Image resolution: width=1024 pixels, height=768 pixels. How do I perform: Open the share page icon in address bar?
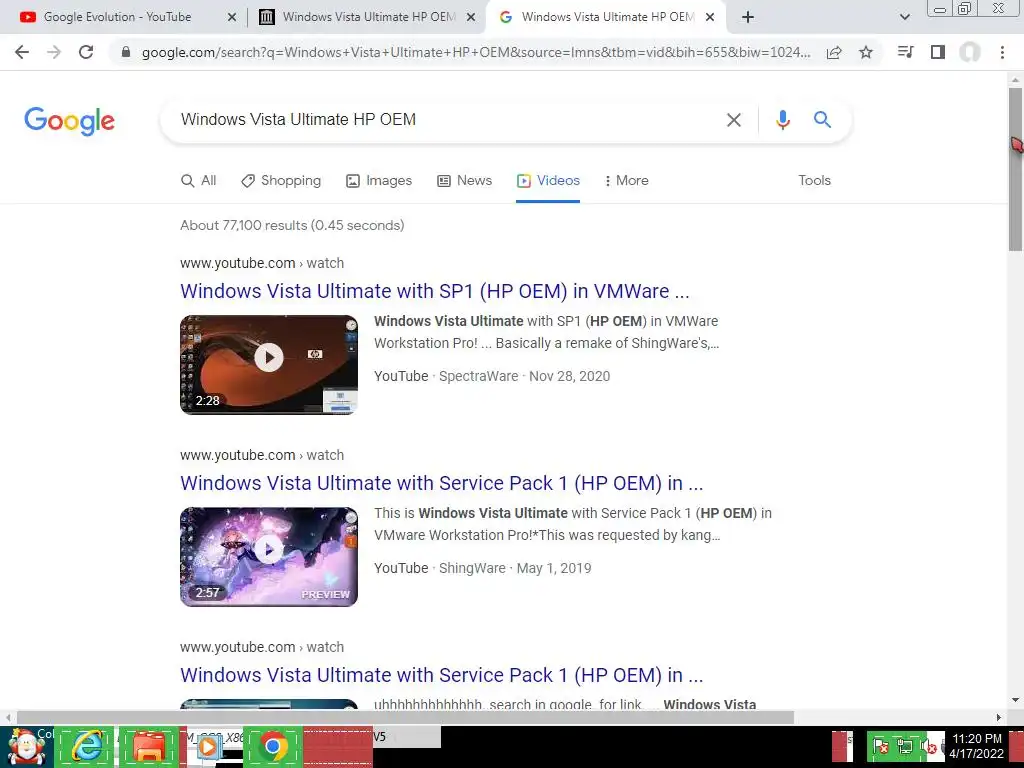coord(834,52)
